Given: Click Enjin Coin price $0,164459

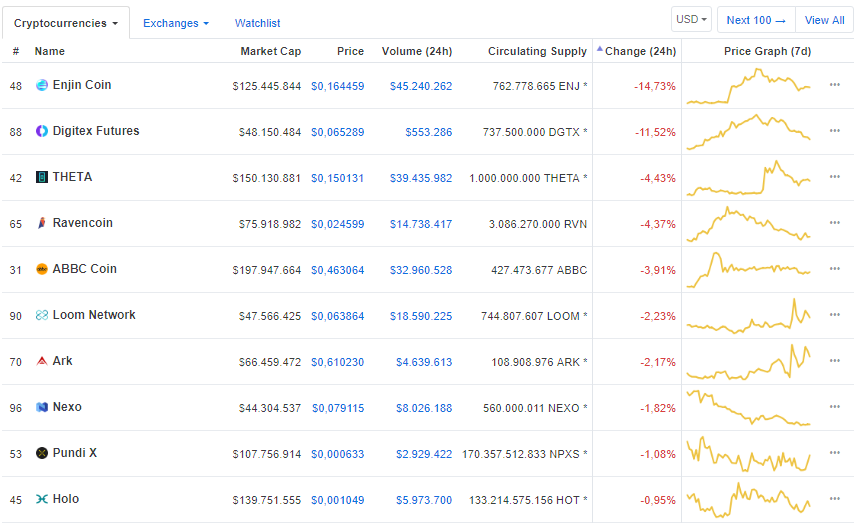Looking at the screenshot, I should [x=337, y=86].
